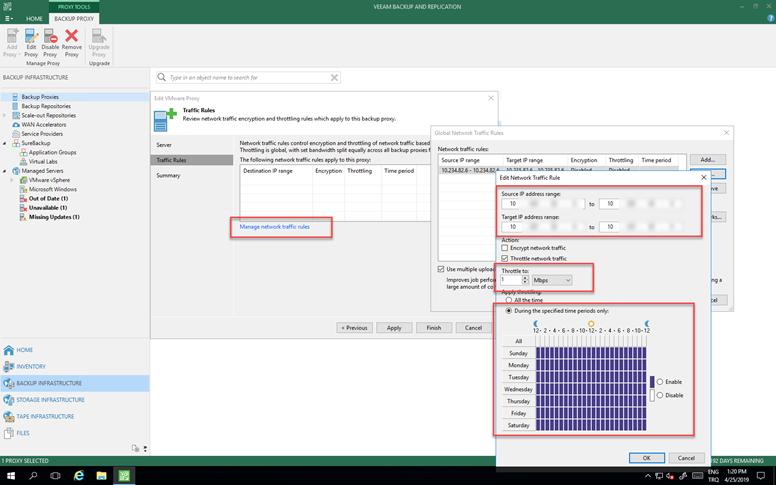This screenshot has width=776, height=485.
Task: Collapse the SureBackup tree node
Action: coord(4,144)
